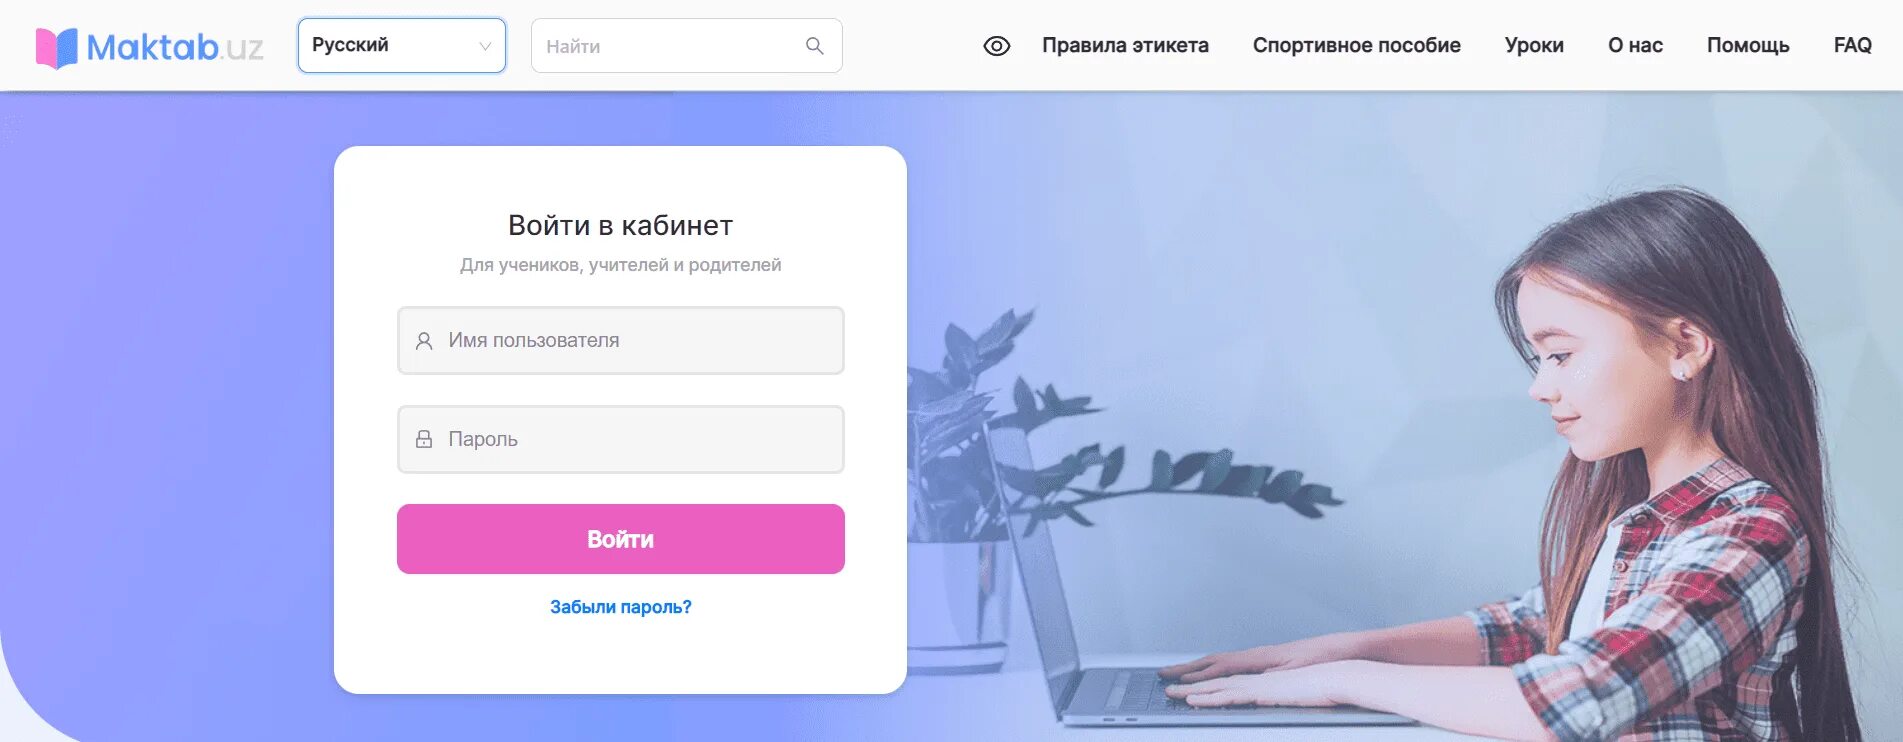
Task: Click the lock icon in password field
Action: pyautogui.click(x=424, y=439)
